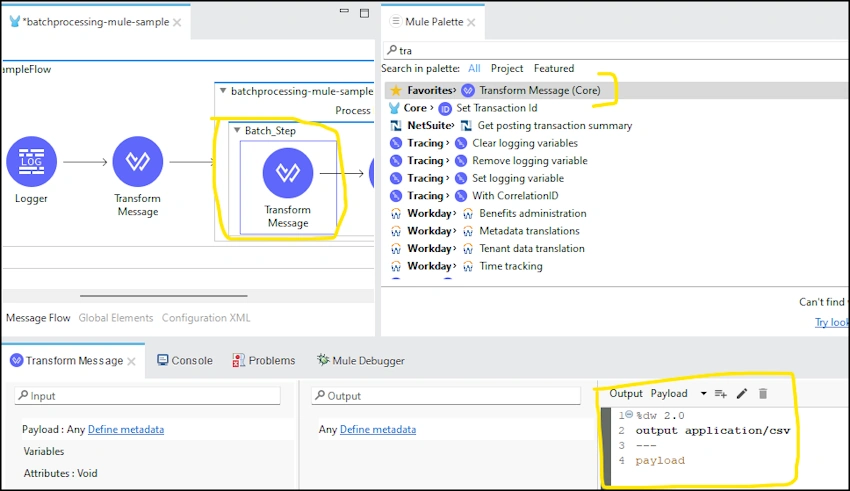Image resolution: width=850 pixels, height=491 pixels.
Task: Filter palette search by Project
Action: (x=507, y=68)
